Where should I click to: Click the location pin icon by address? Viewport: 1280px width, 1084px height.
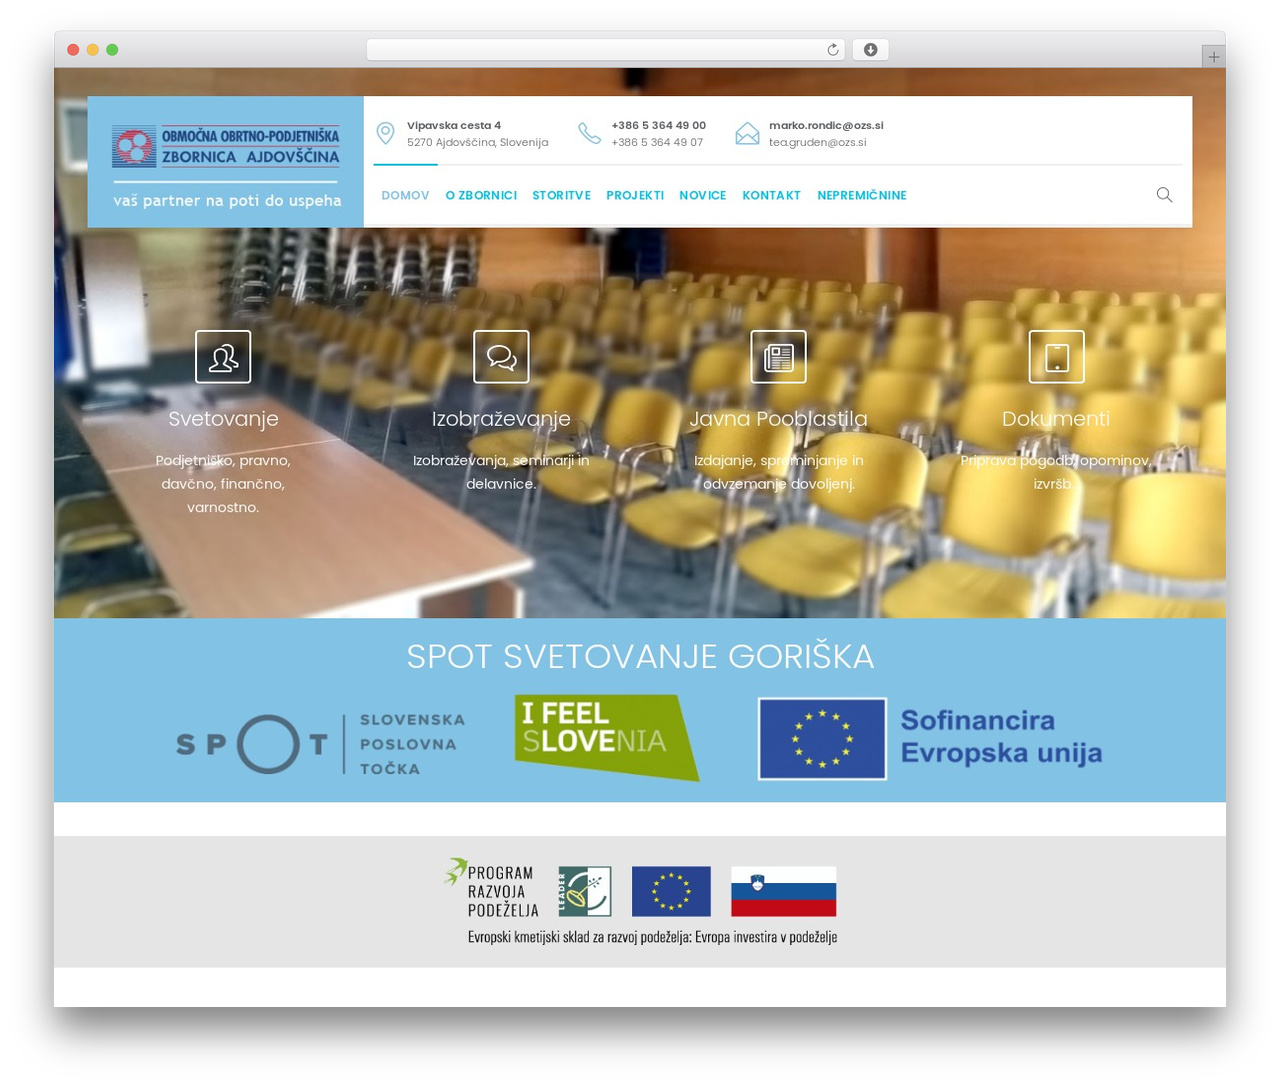385,133
